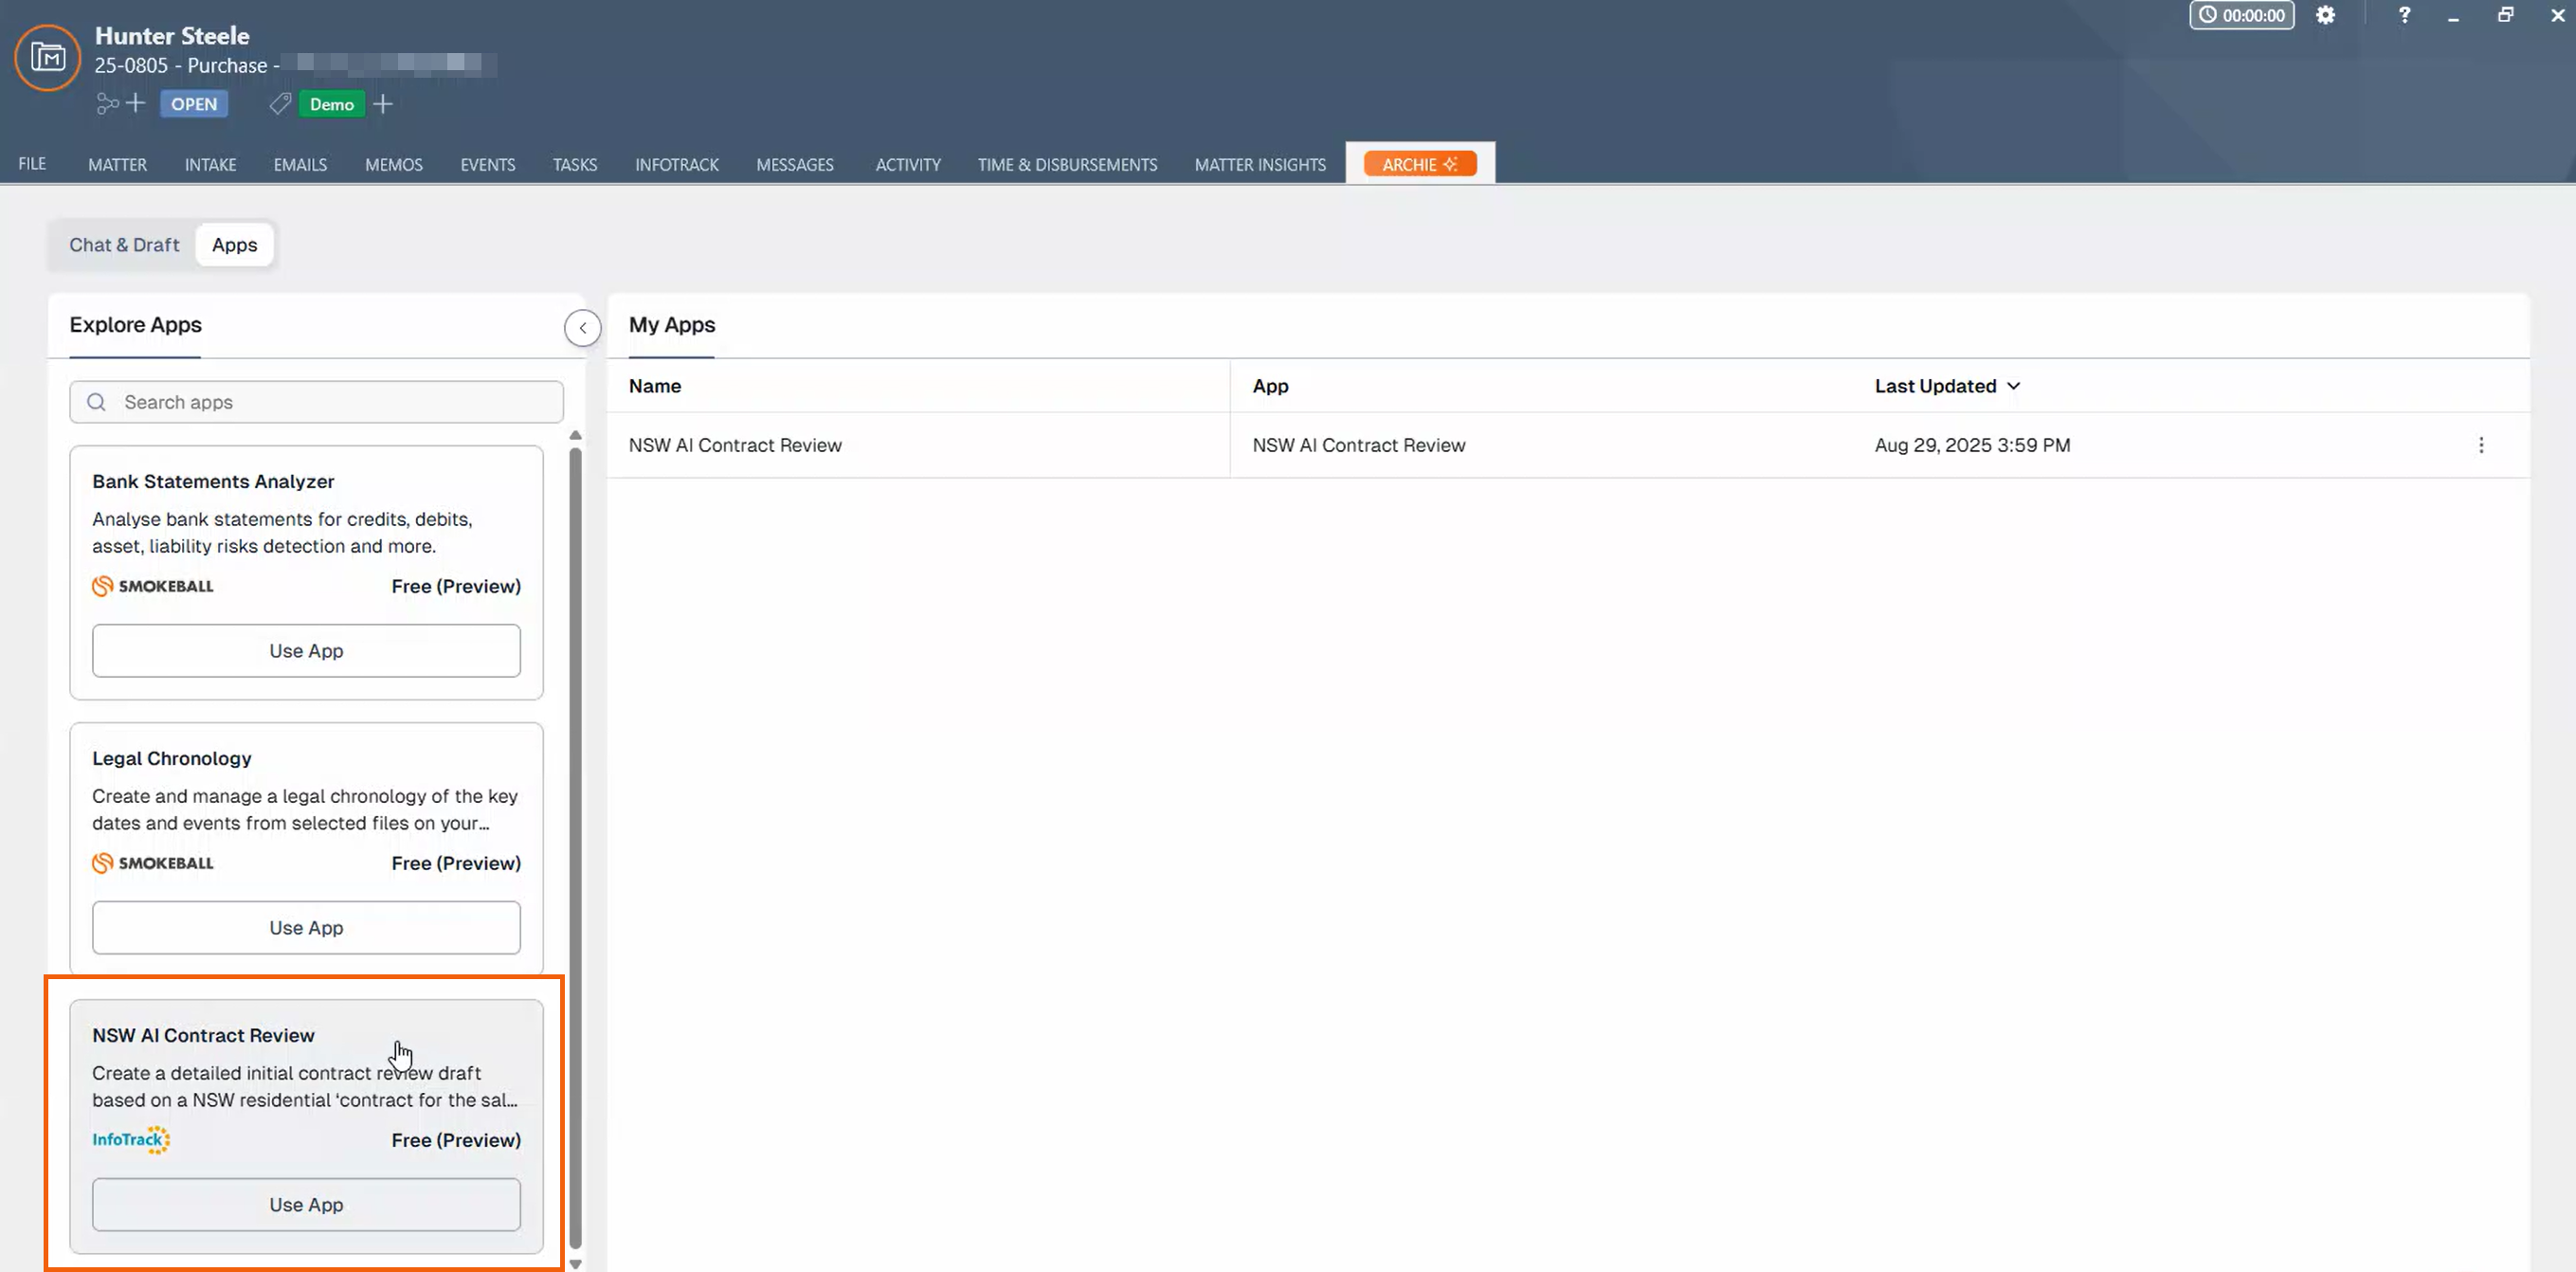Open TIME & DISBURSEMENTS tab

coord(1067,164)
